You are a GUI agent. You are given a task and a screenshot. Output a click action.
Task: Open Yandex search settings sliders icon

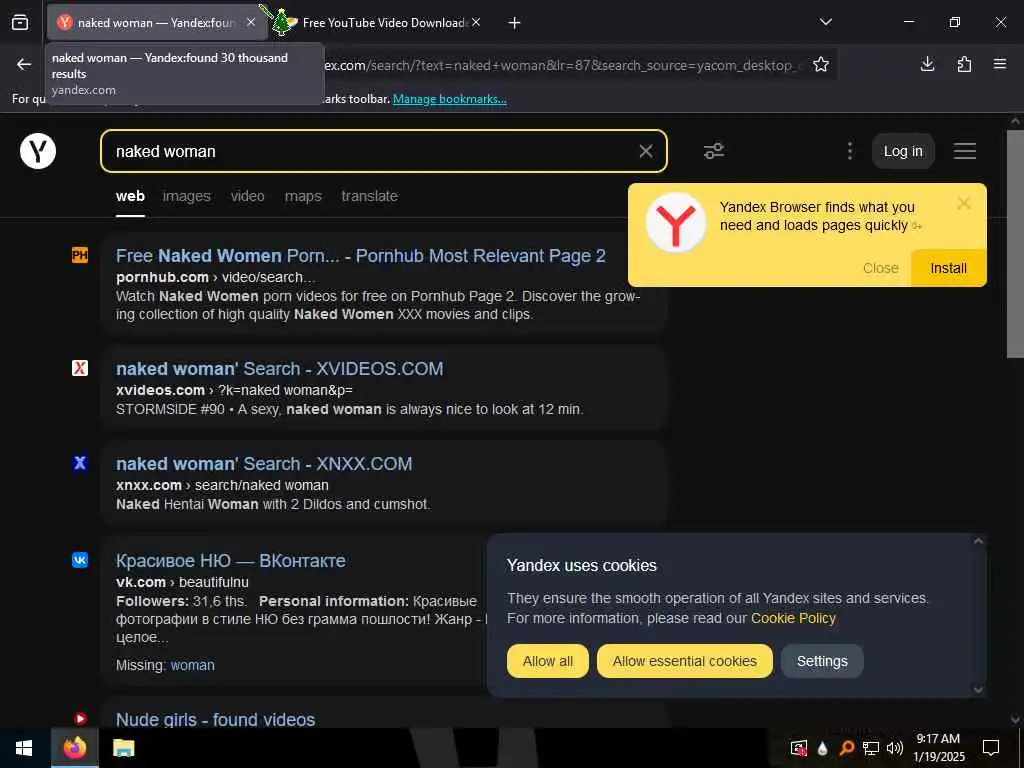(x=714, y=152)
